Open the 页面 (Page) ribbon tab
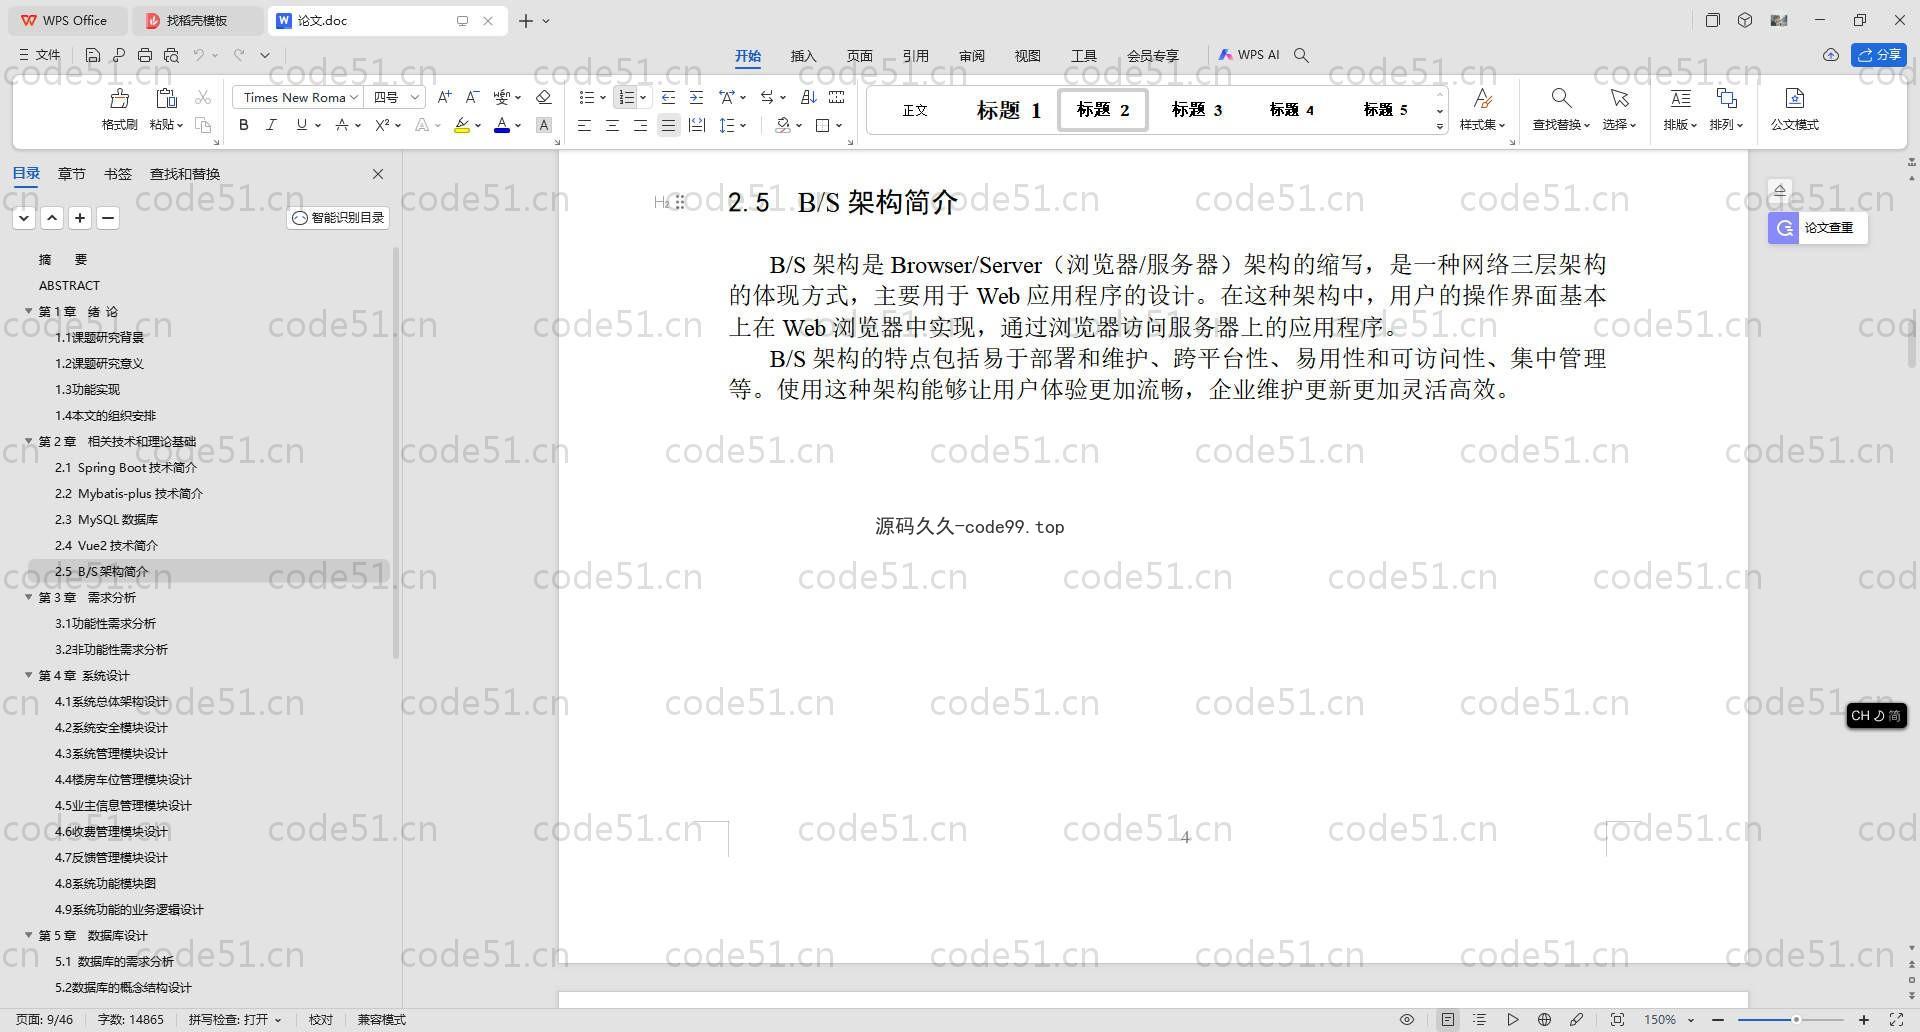This screenshot has height=1032, width=1920. coord(859,56)
